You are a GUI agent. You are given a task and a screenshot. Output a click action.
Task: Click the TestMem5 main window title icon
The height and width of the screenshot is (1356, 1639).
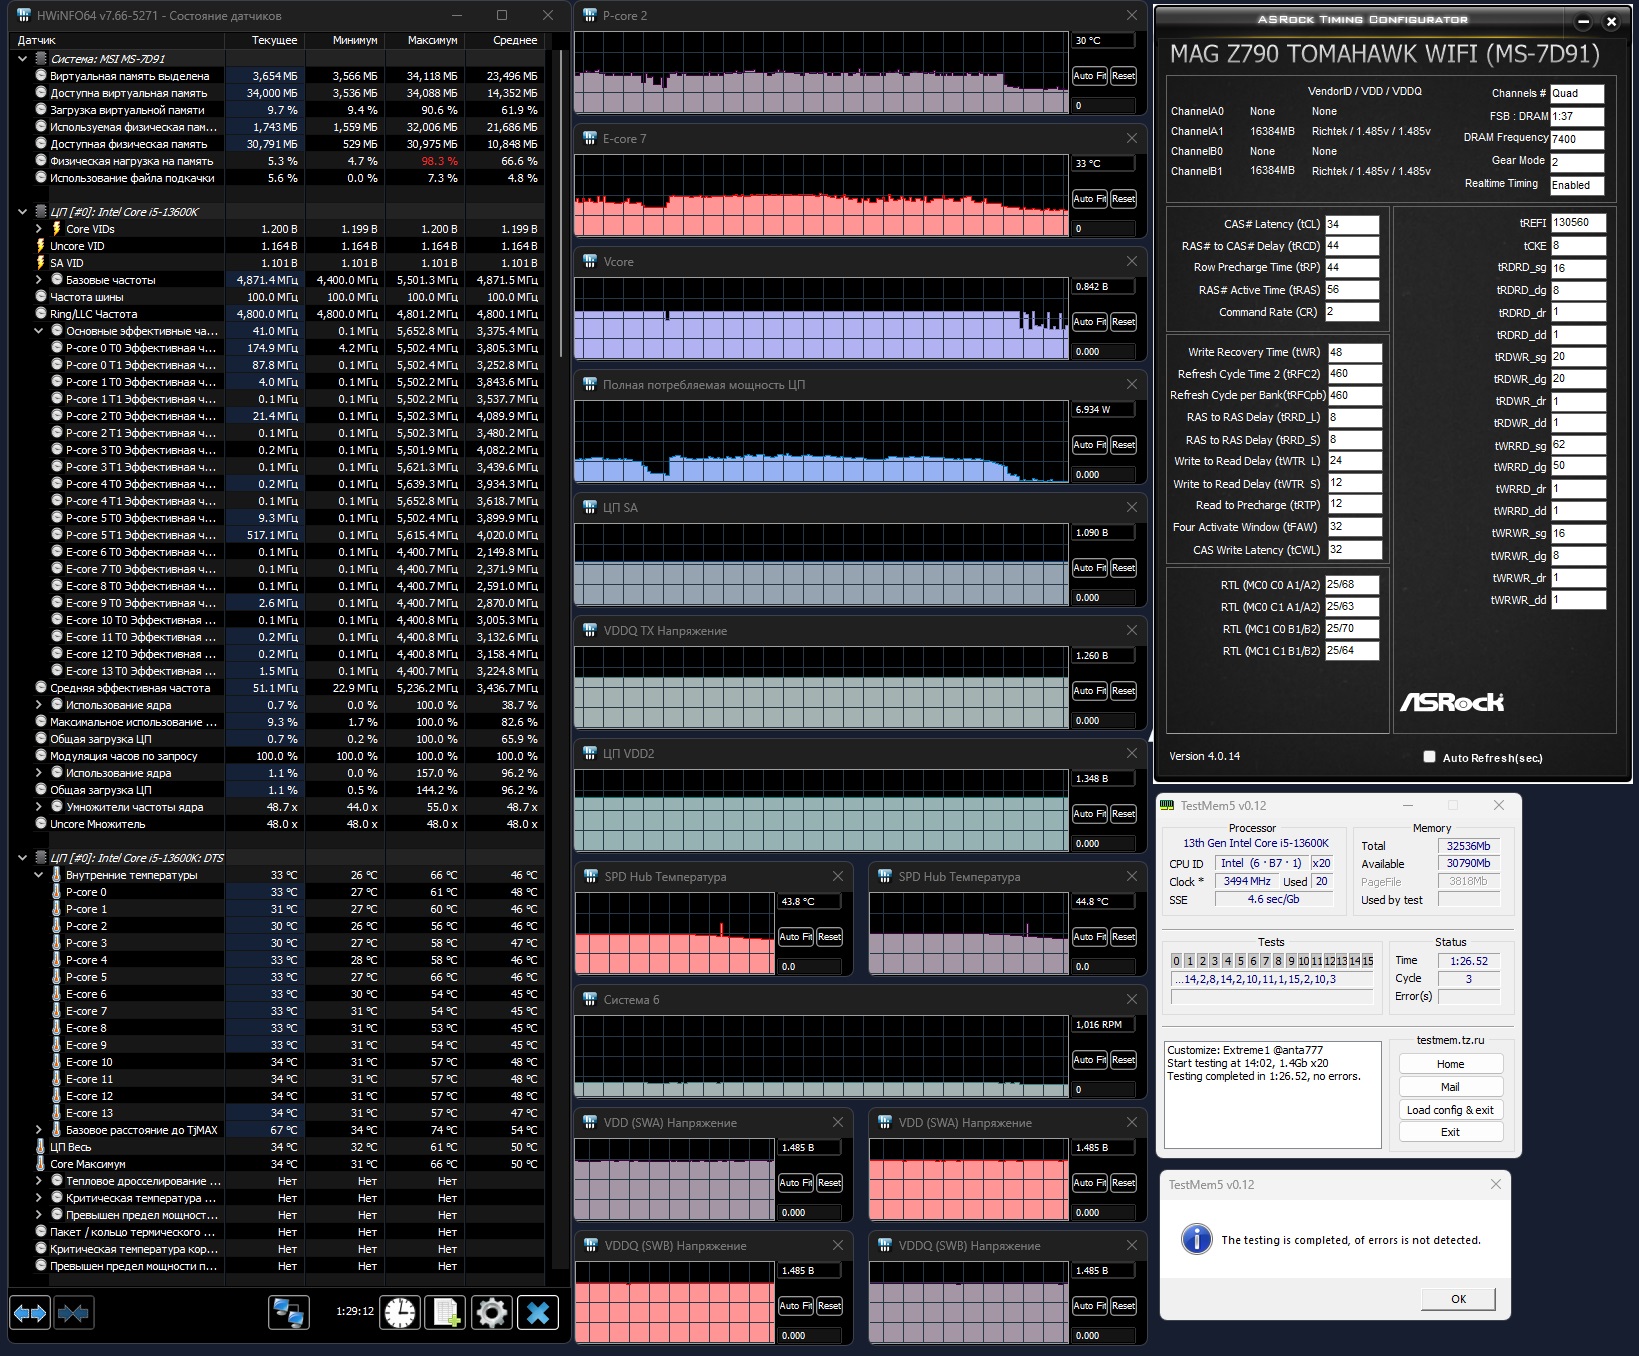click(x=1167, y=806)
